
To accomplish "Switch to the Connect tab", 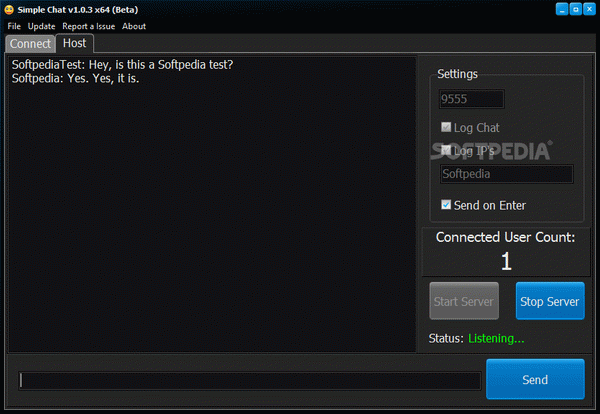I will (30, 44).
